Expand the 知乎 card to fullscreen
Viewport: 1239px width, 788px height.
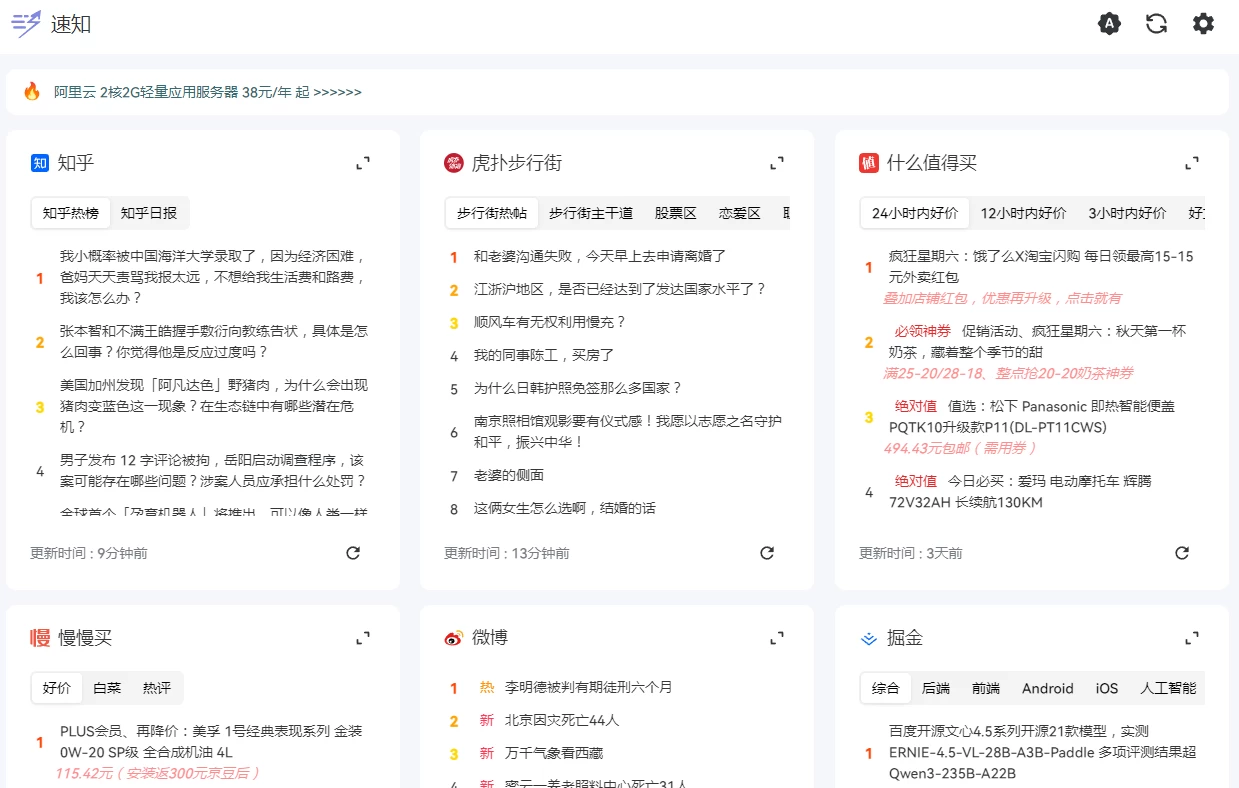pos(362,162)
